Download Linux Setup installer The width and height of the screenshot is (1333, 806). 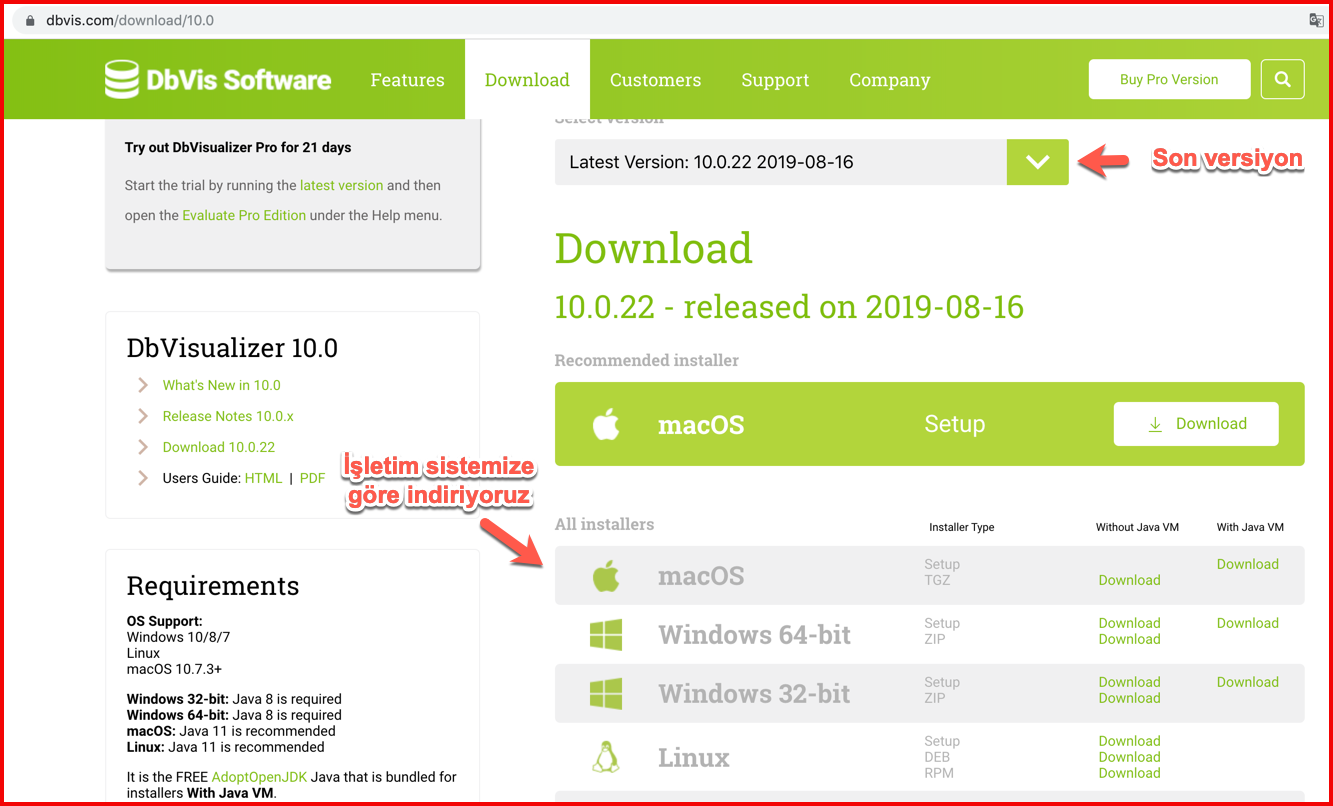coord(1129,741)
